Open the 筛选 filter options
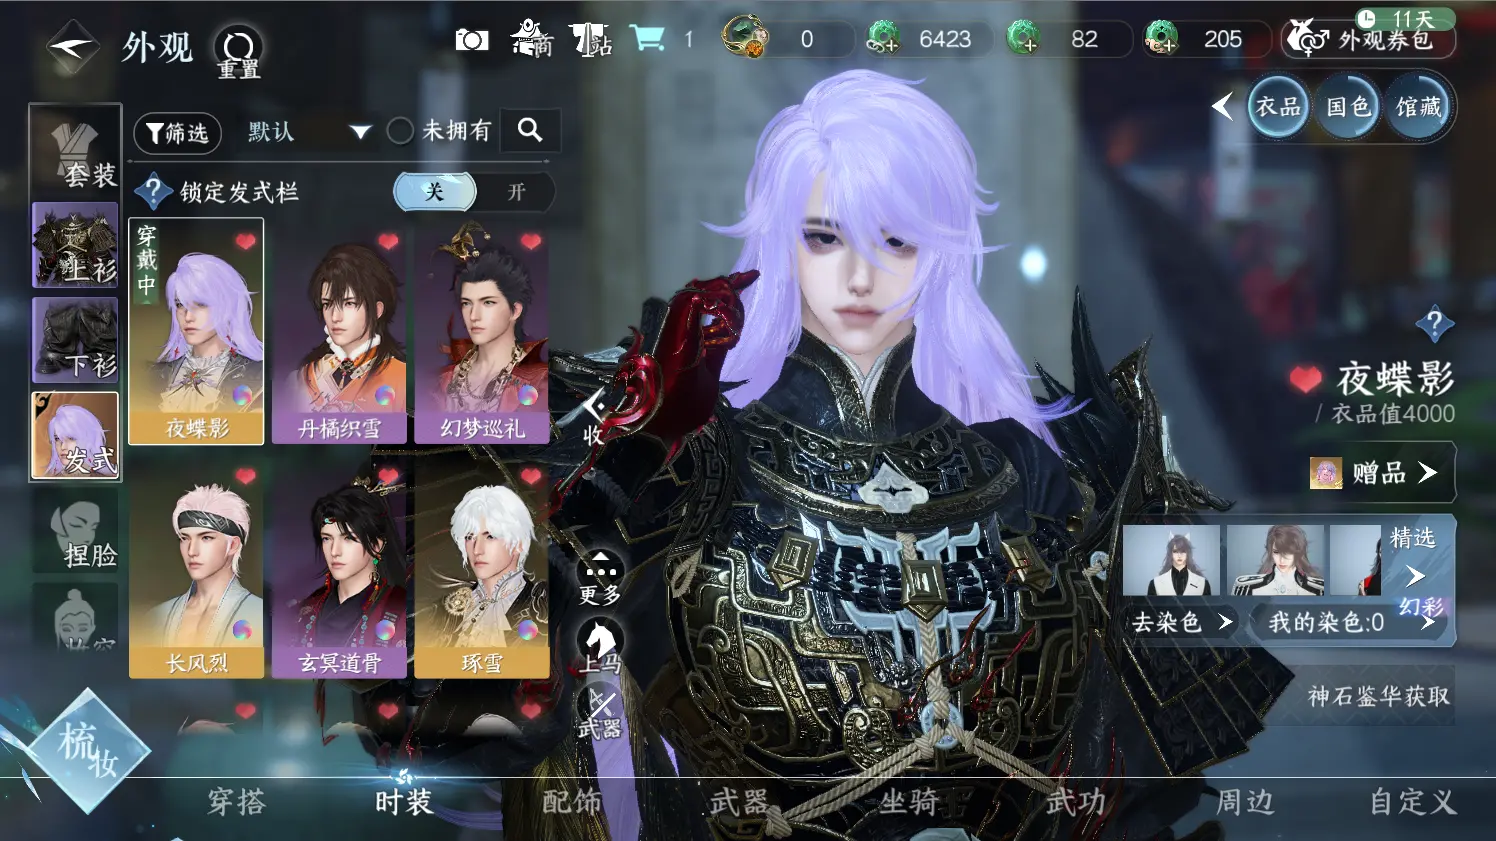This screenshot has height=841, width=1496. (x=177, y=133)
